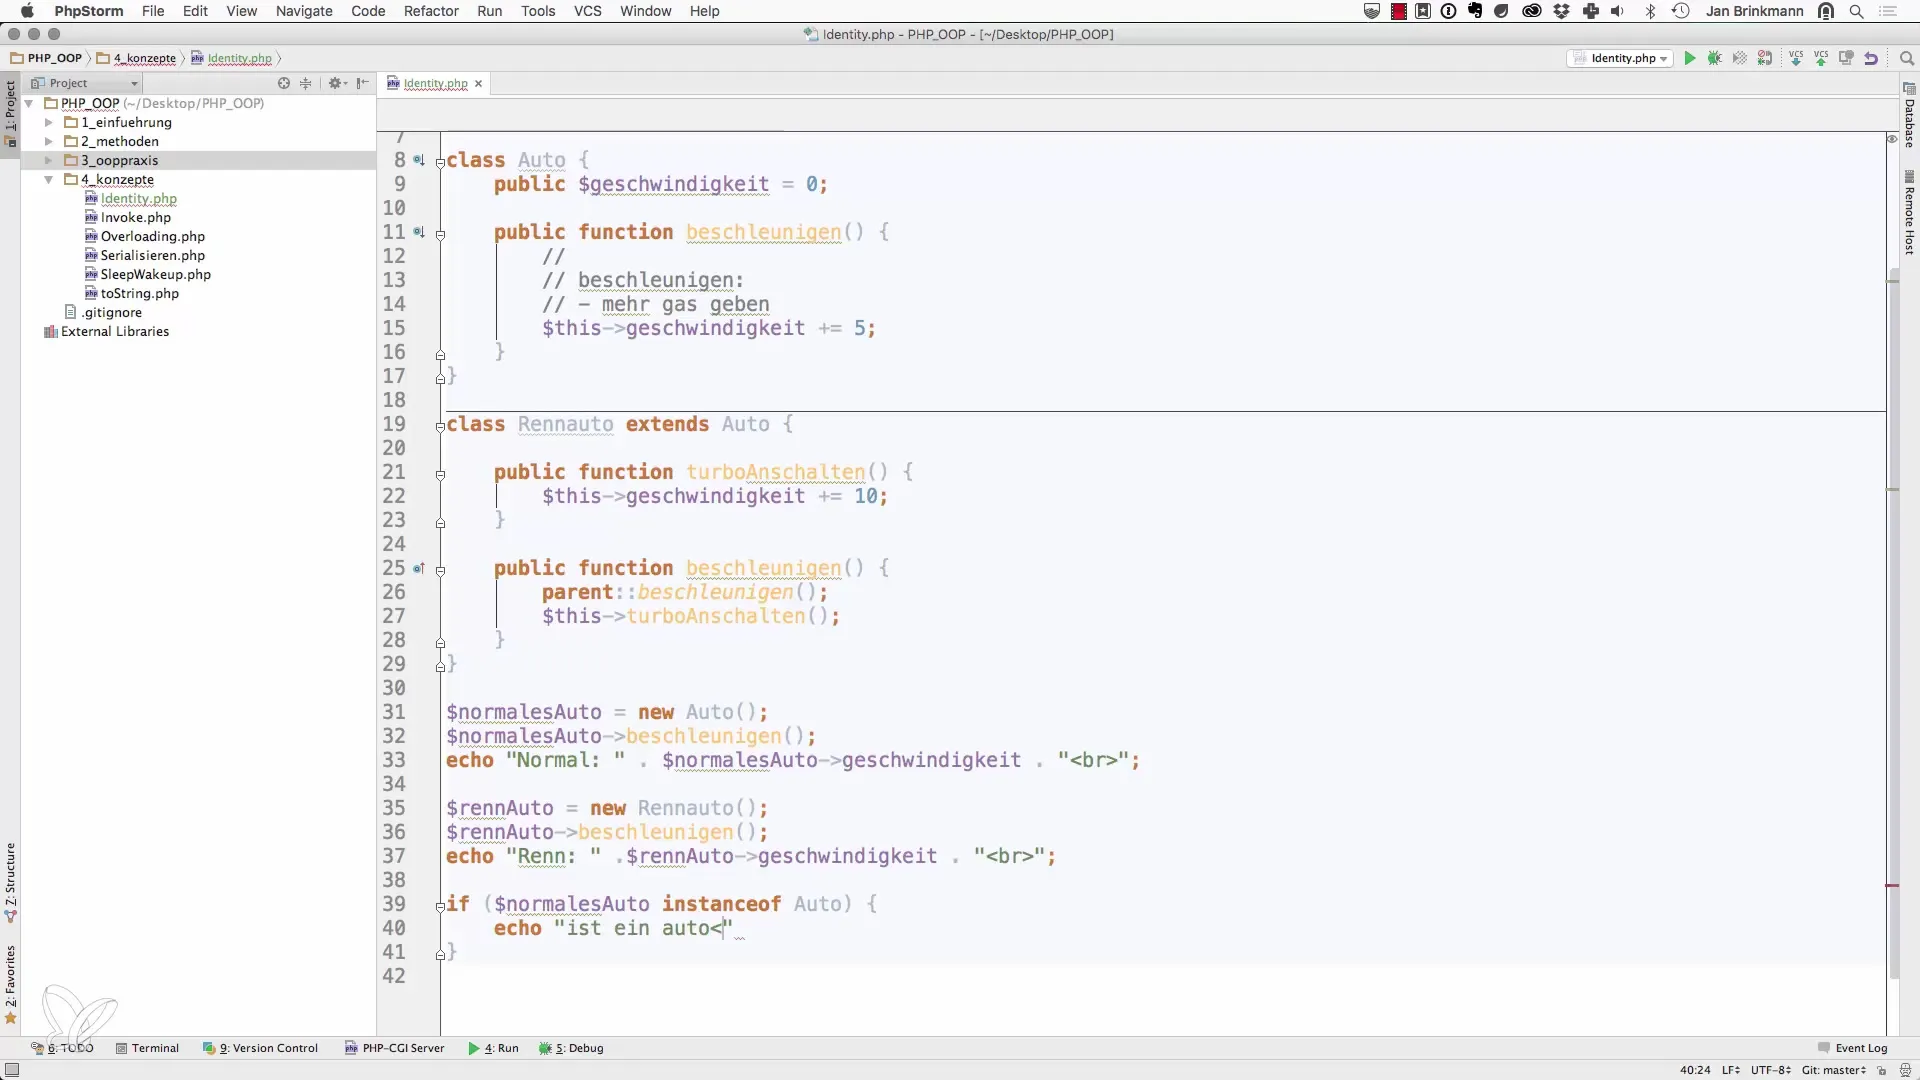Open Overloading.php in project tree
The image size is (1920, 1080).
coord(145,236)
